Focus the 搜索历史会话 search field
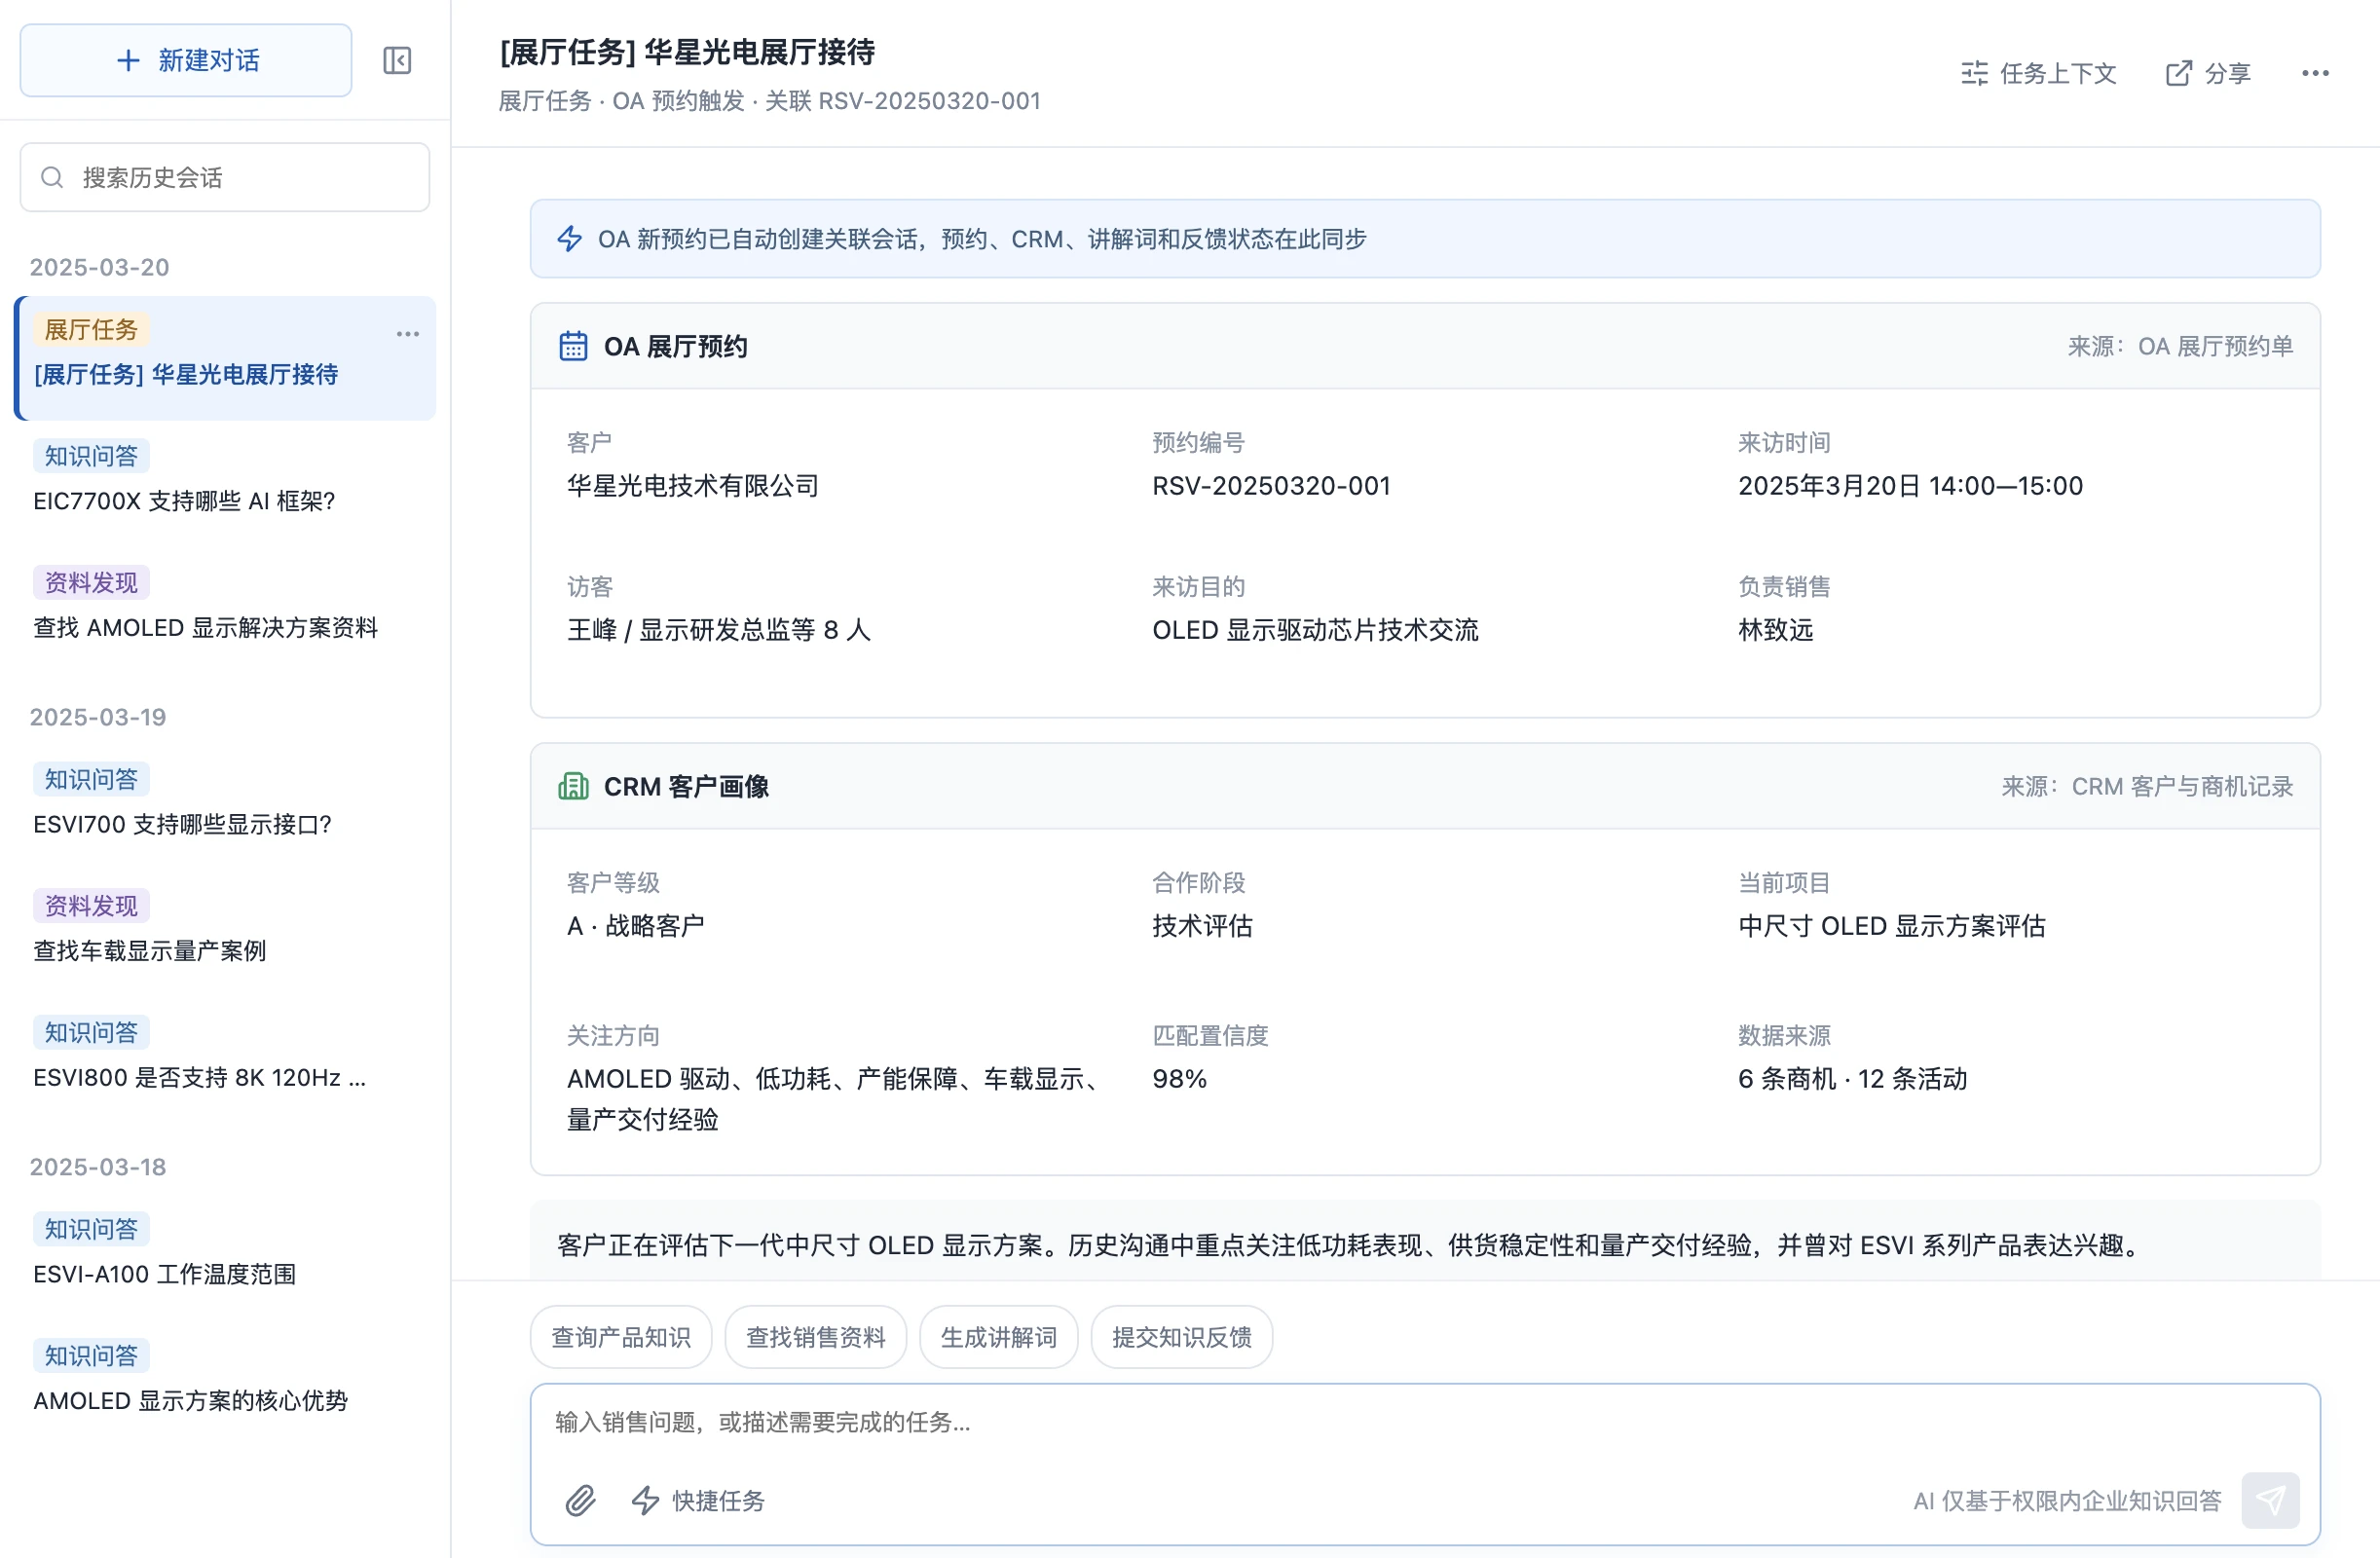 [225, 177]
